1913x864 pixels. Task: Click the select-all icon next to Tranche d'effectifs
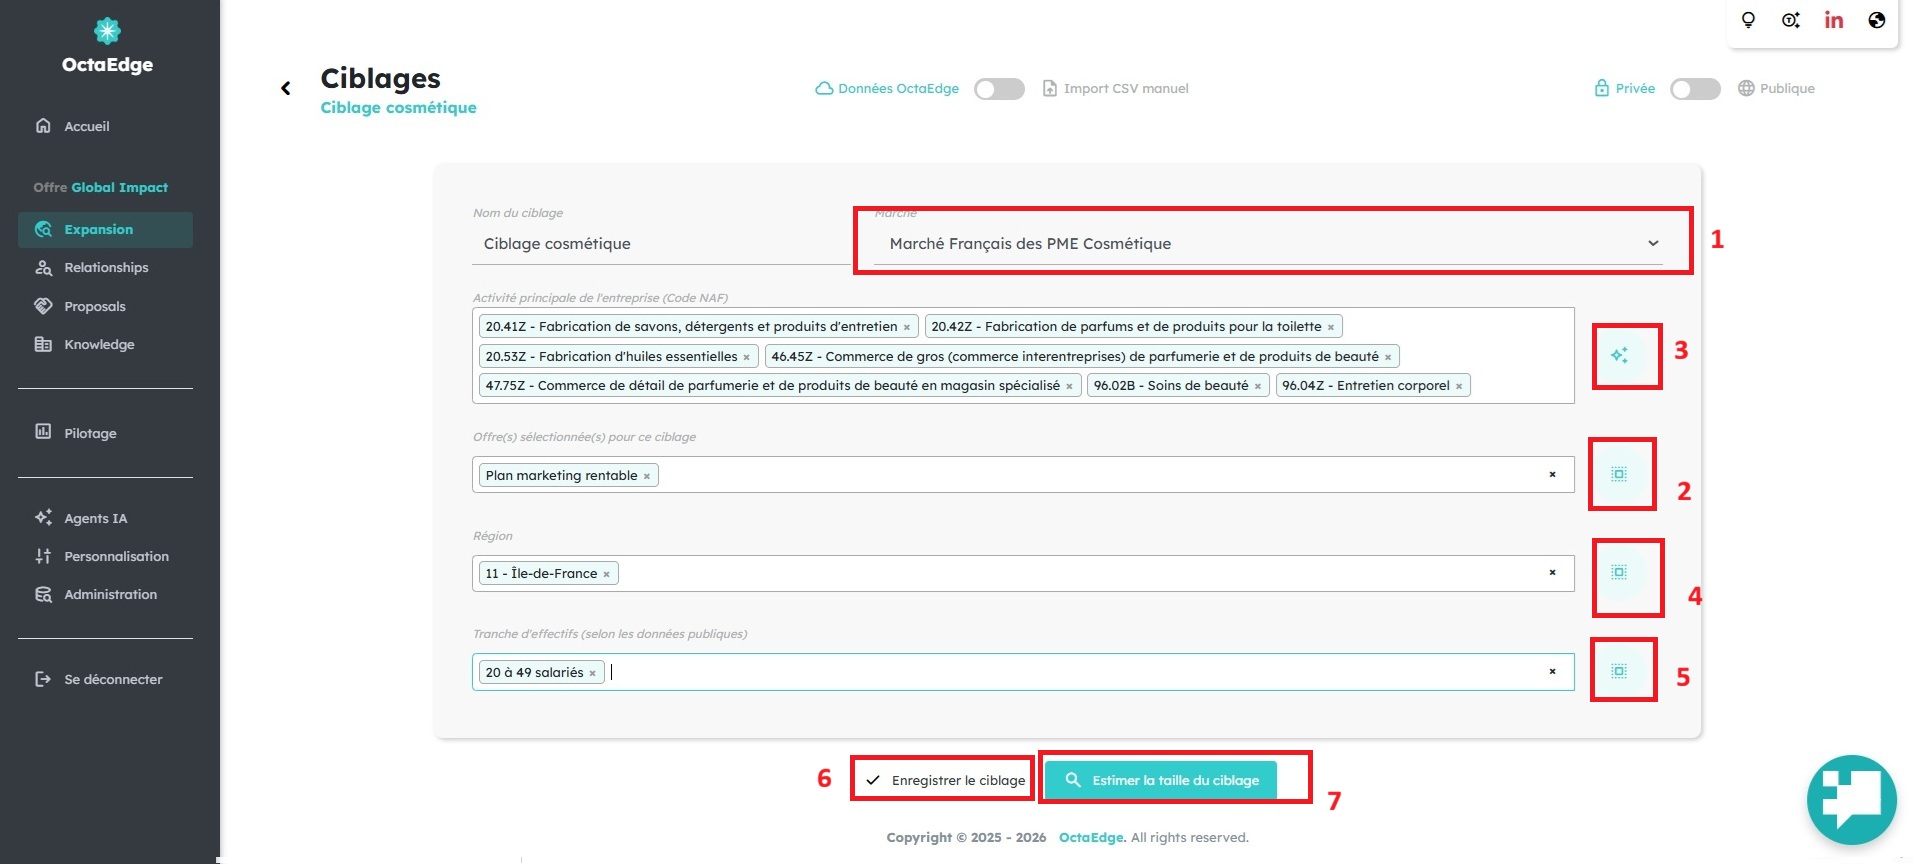pyautogui.click(x=1619, y=671)
